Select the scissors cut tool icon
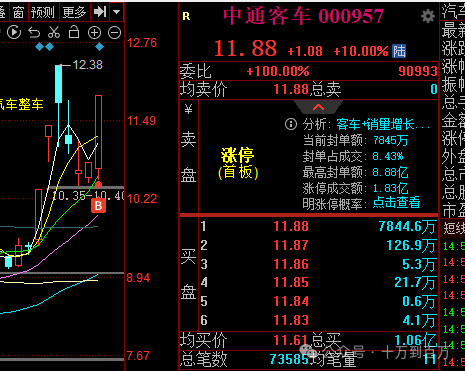The height and width of the screenshot is (371, 465). (54, 32)
